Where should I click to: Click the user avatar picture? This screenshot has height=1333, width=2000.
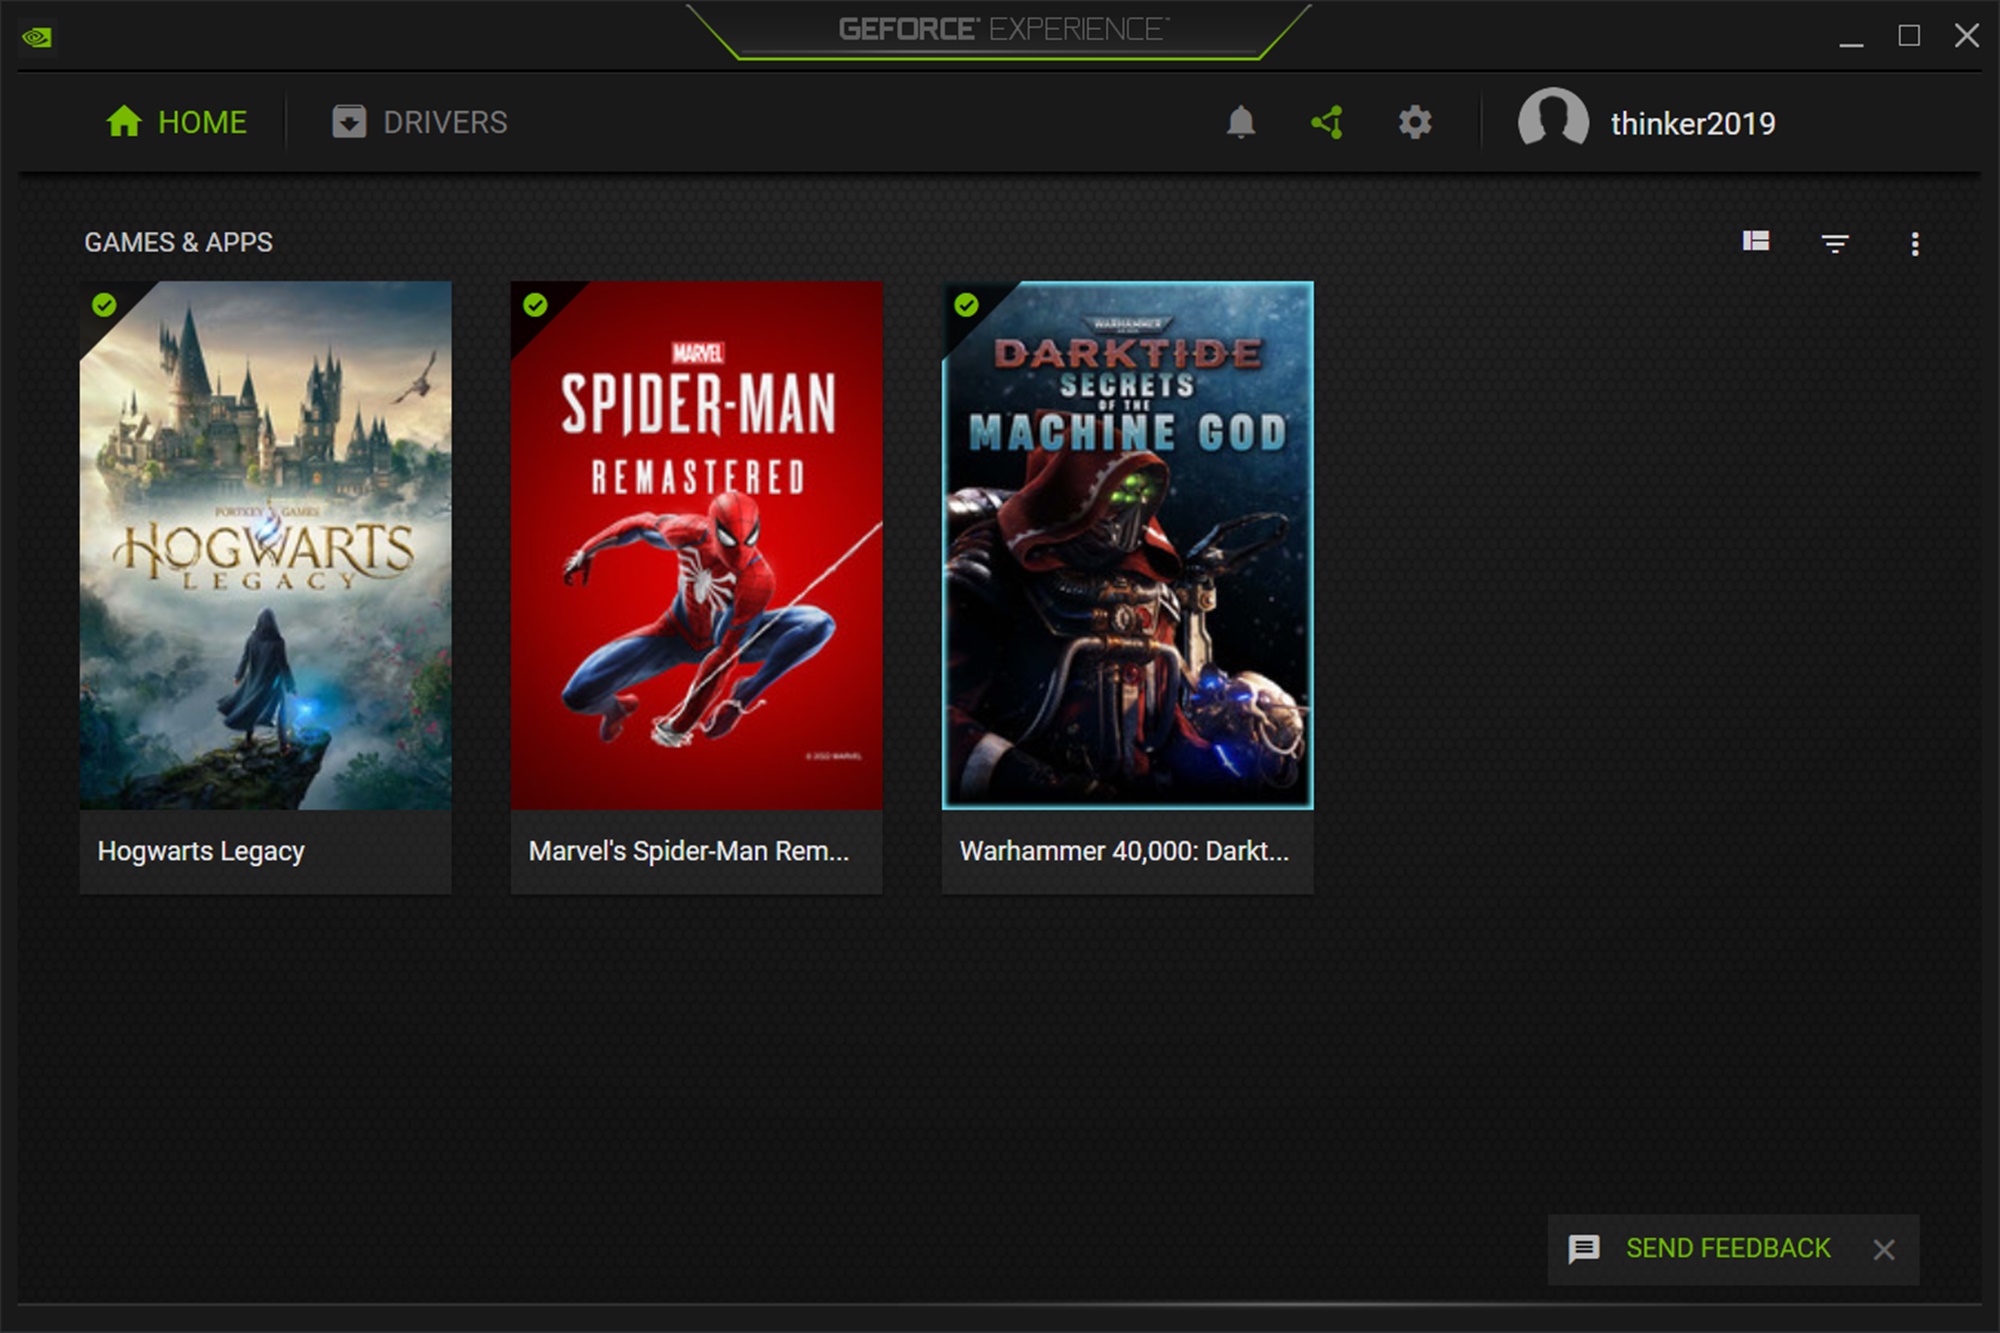pos(1553,121)
